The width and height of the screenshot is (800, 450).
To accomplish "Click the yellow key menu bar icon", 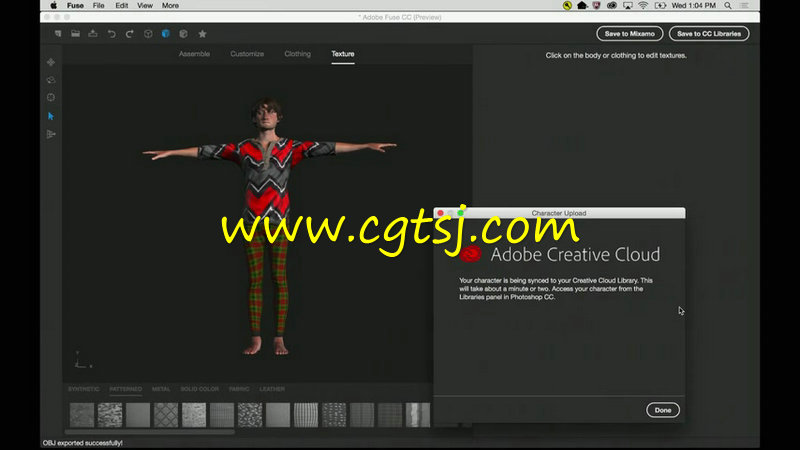I will pyautogui.click(x=567, y=6).
